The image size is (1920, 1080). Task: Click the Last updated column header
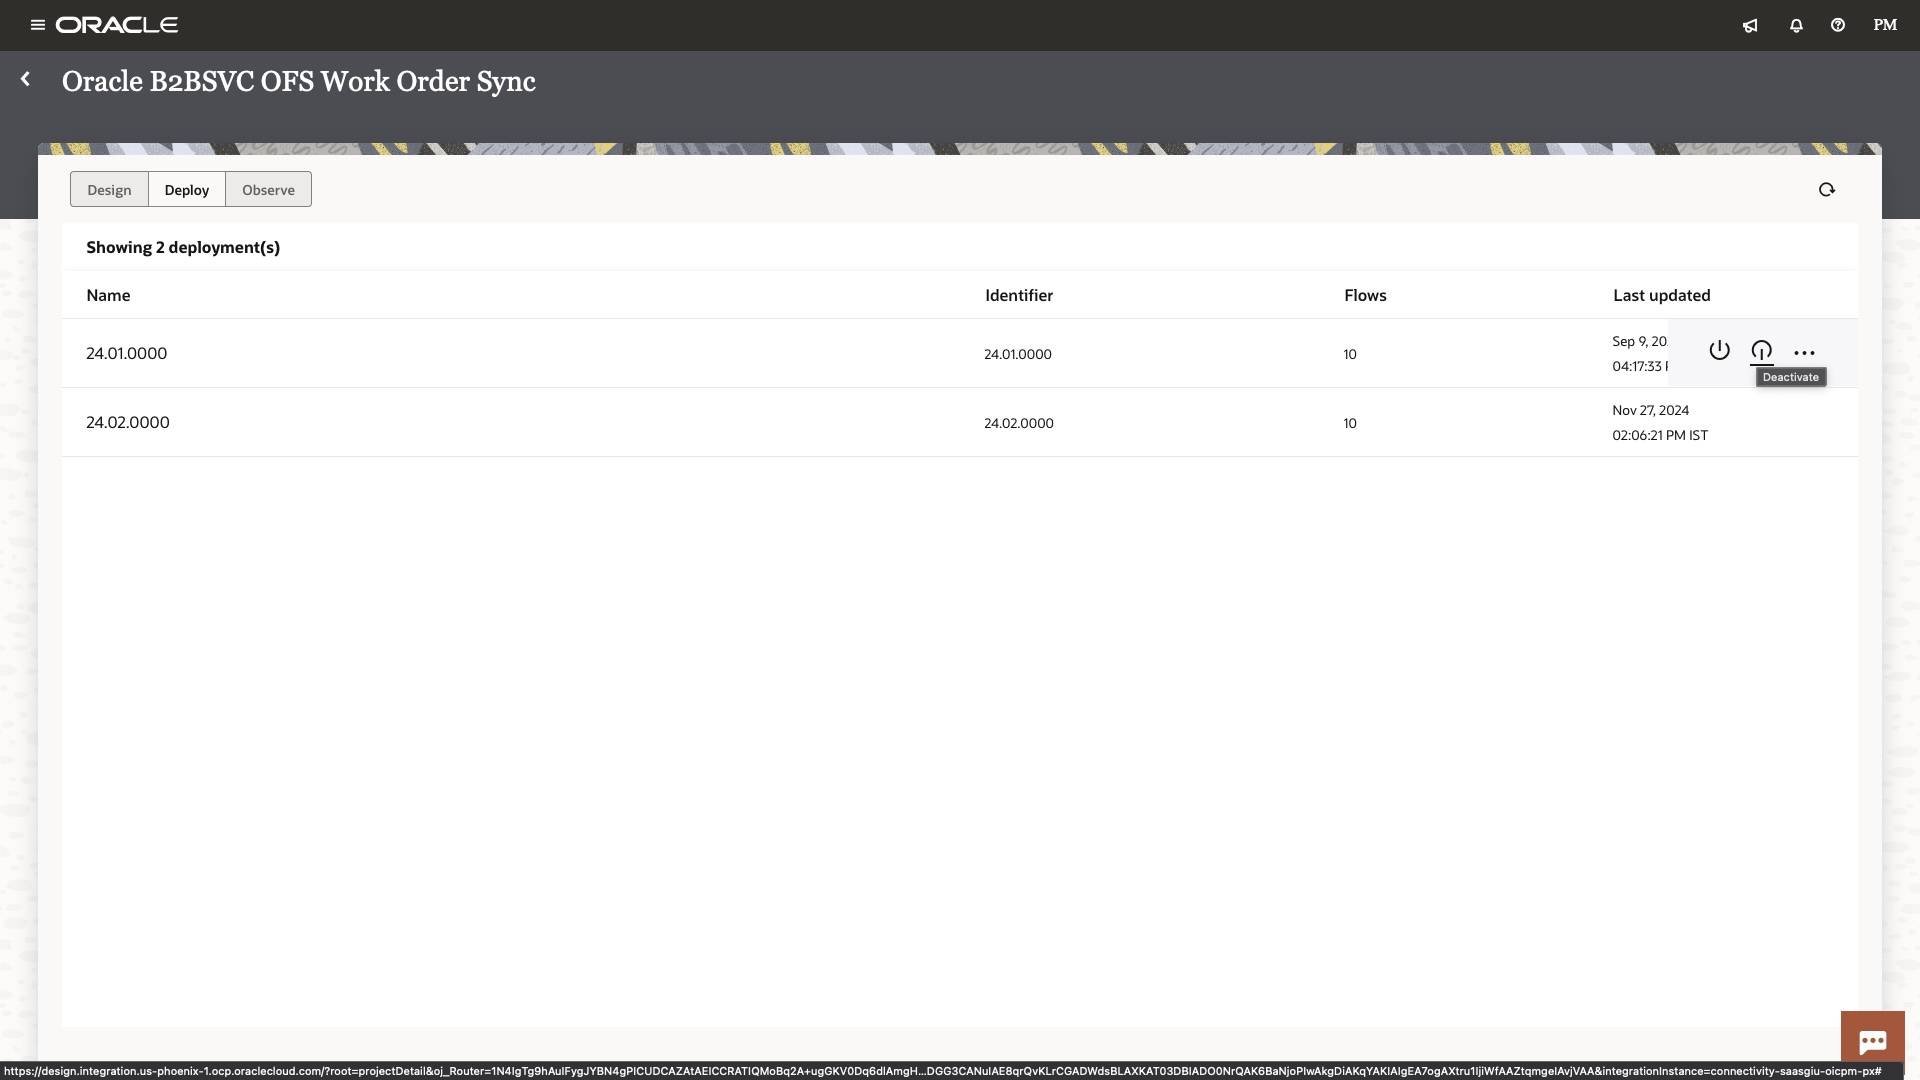pos(1661,295)
